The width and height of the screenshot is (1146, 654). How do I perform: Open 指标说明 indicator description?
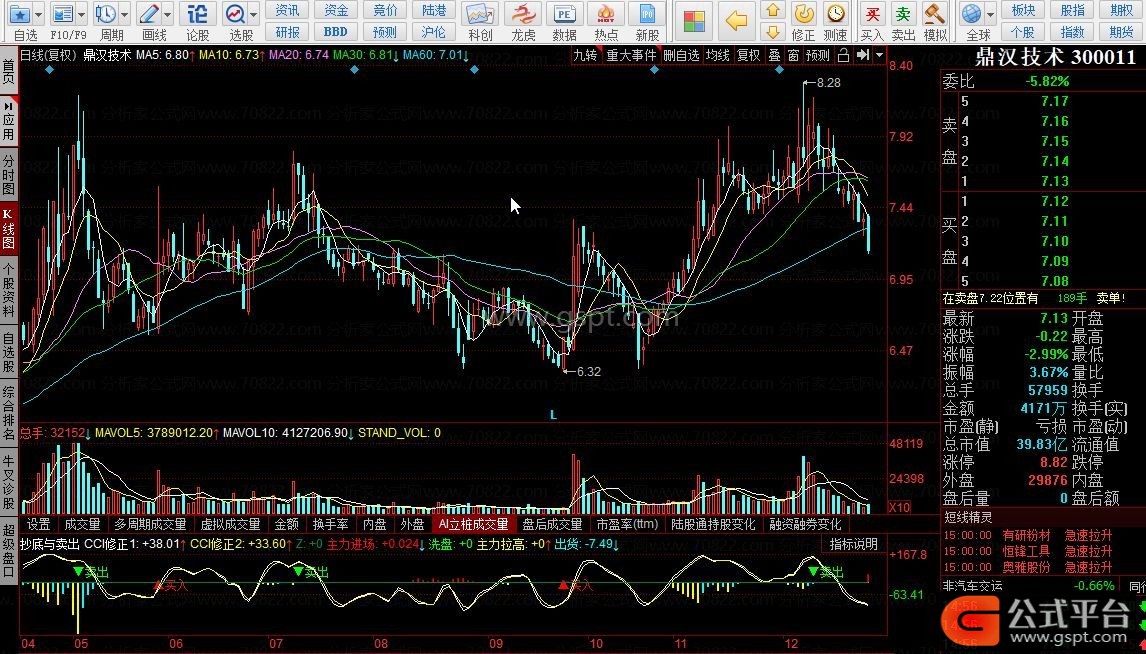(x=854, y=544)
